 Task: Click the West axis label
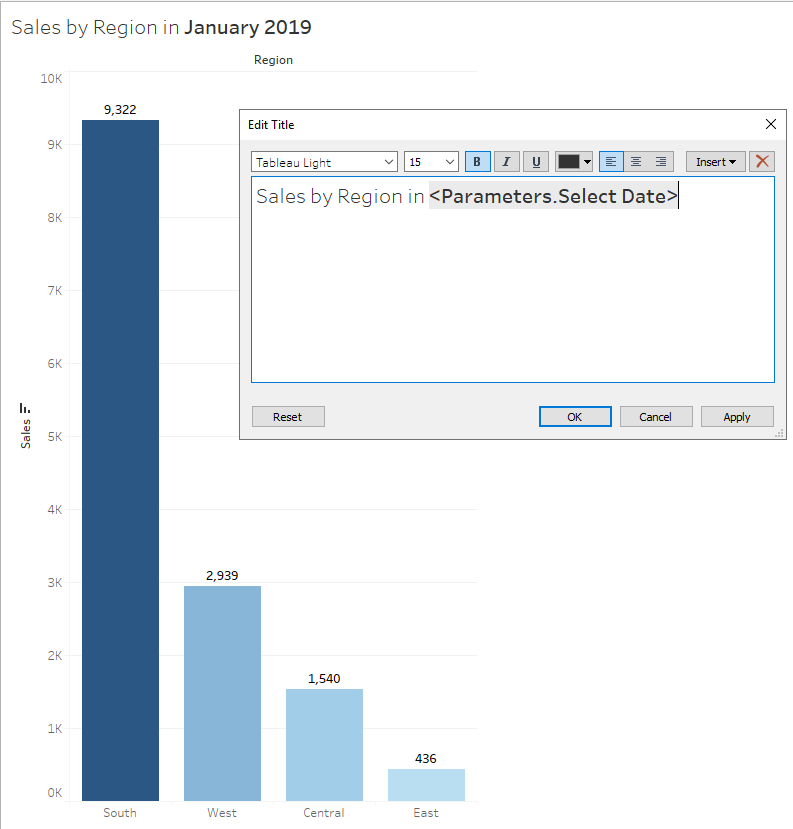point(222,813)
